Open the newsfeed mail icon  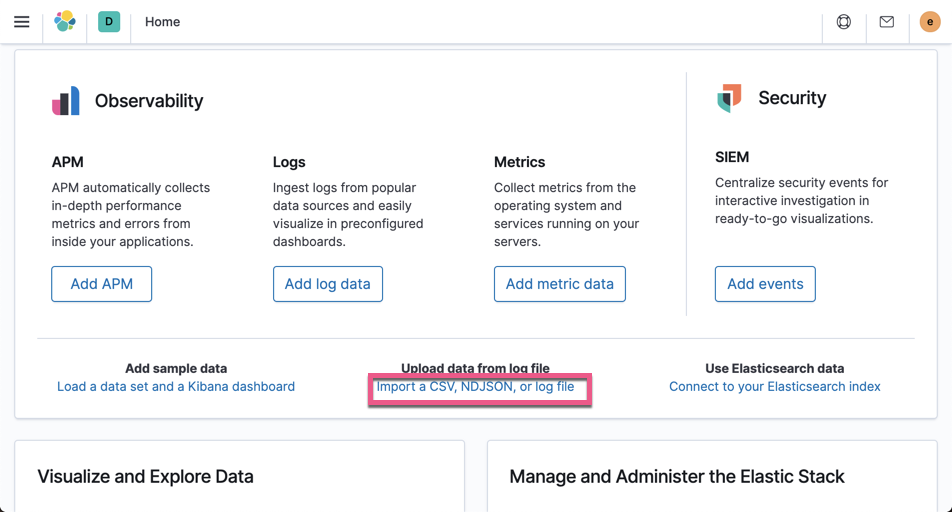pos(886,22)
